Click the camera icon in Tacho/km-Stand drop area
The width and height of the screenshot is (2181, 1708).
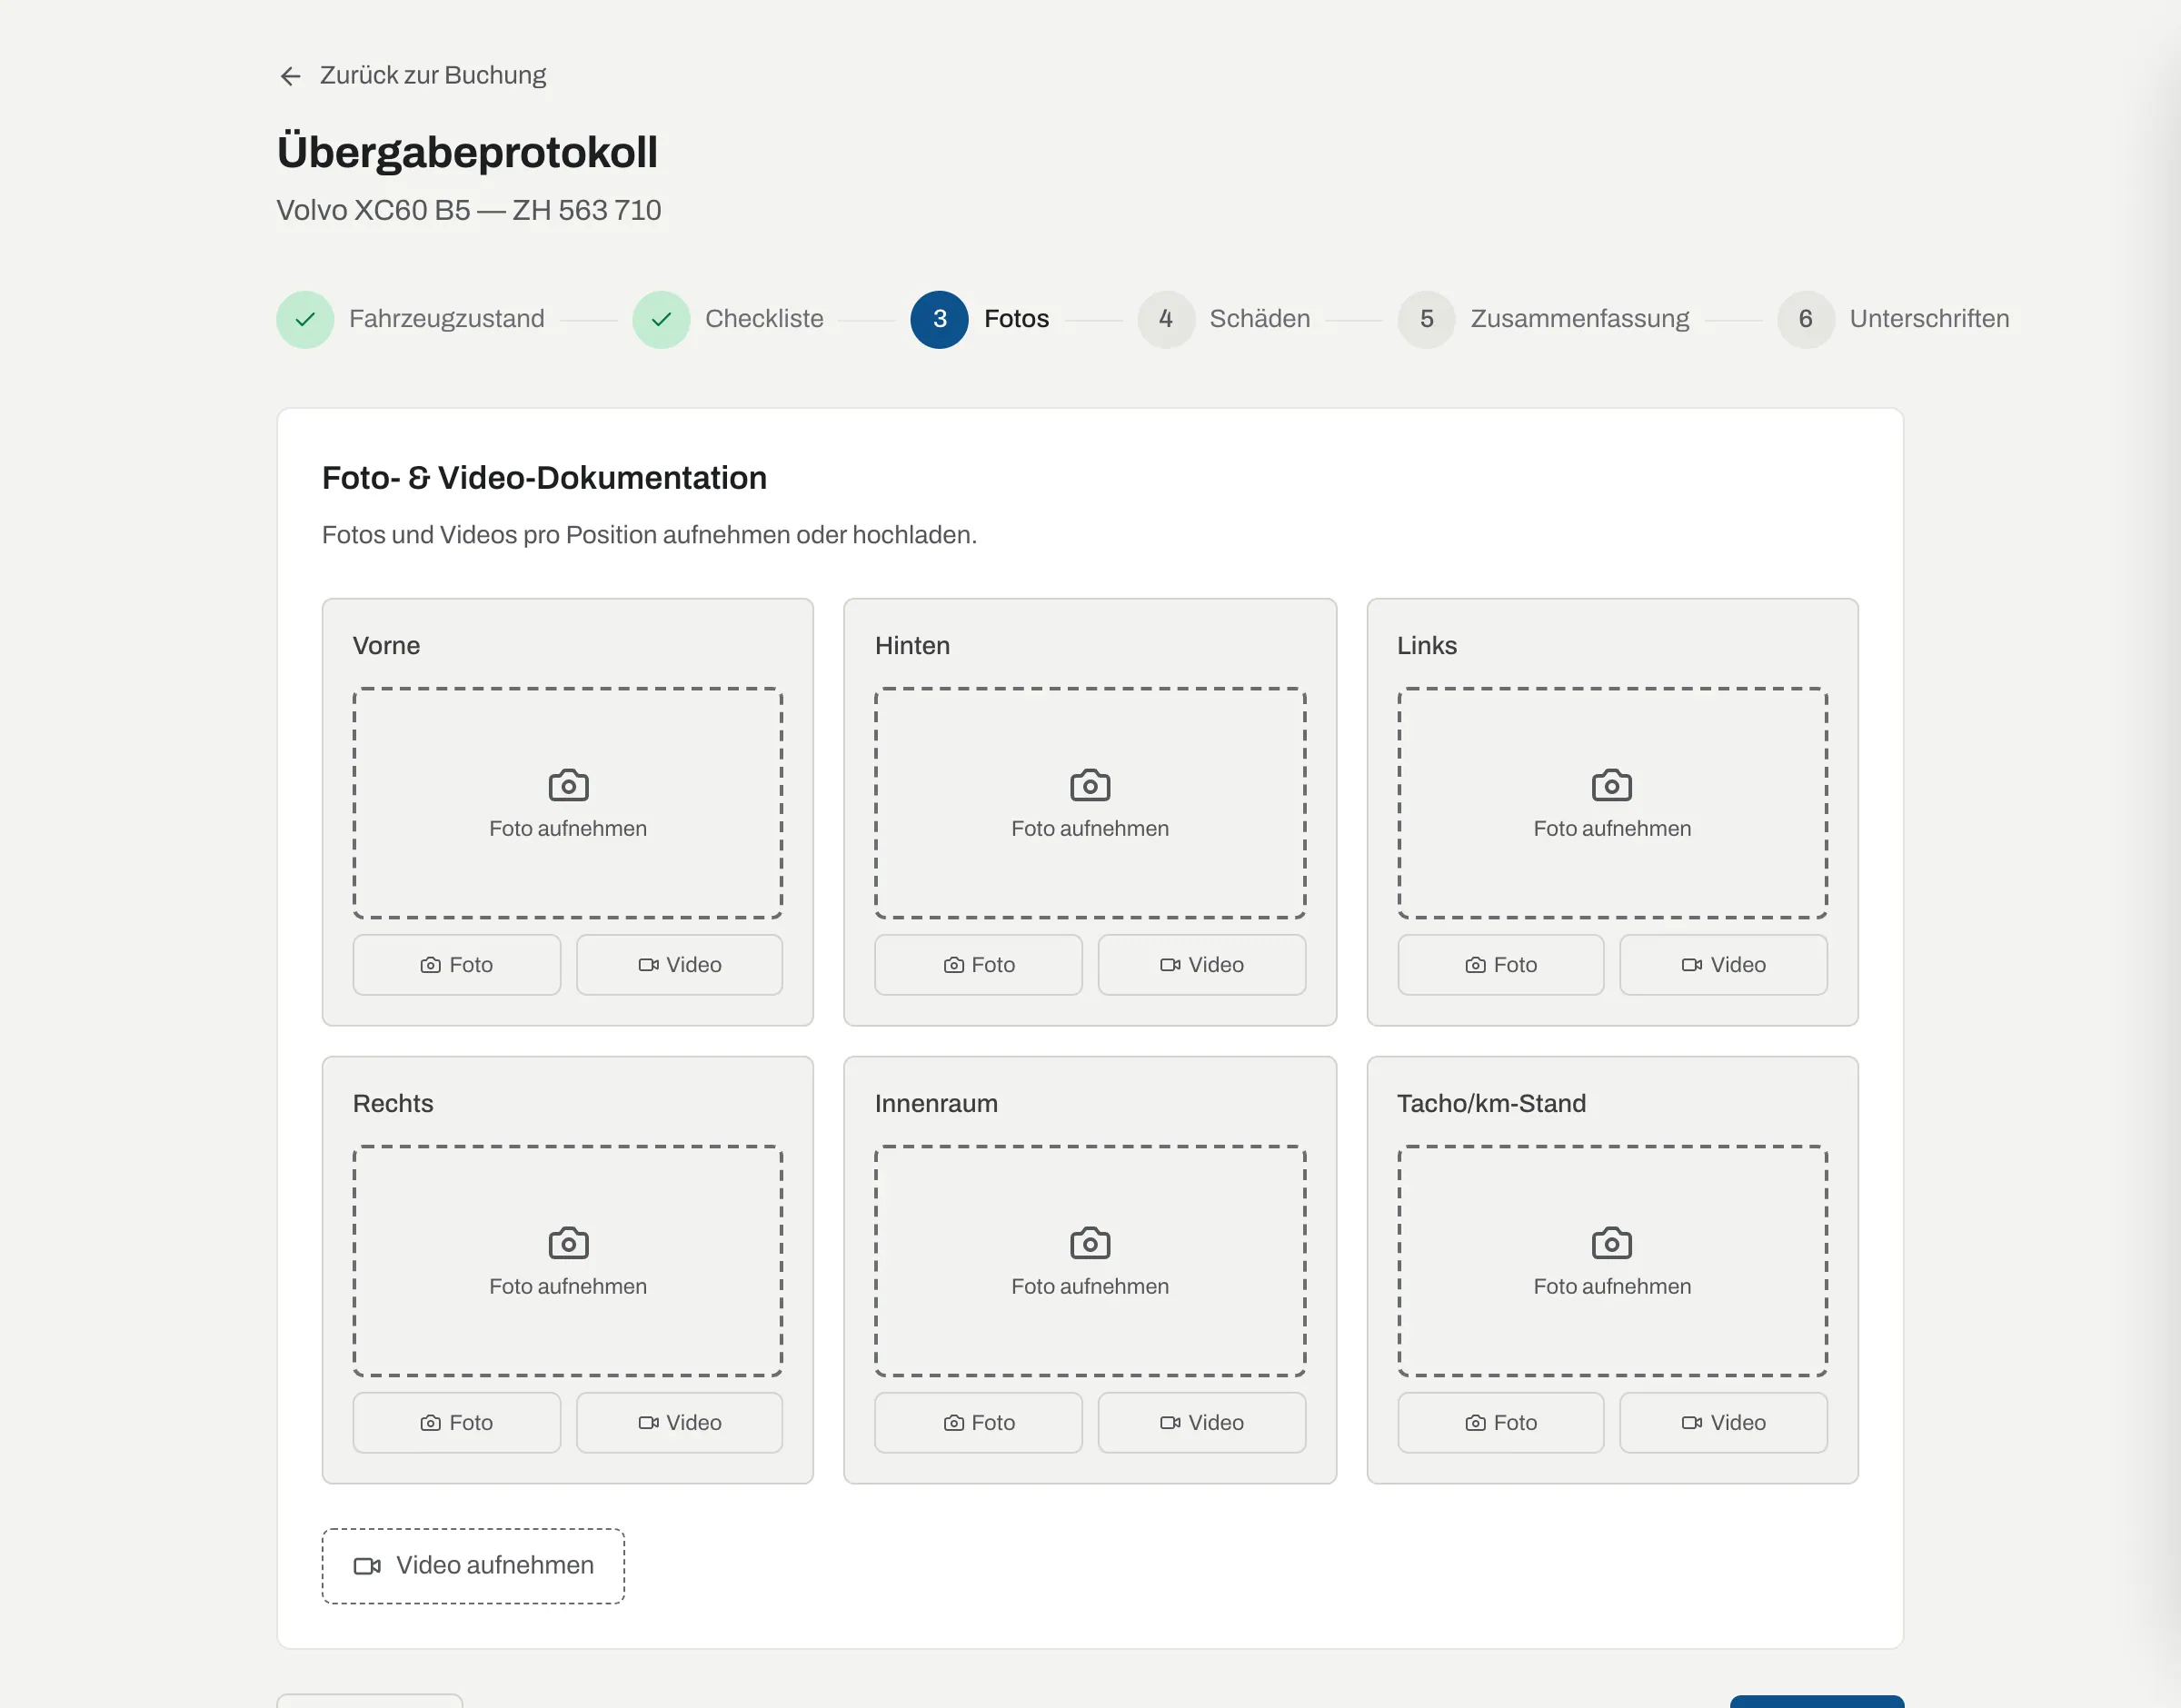point(1612,1244)
